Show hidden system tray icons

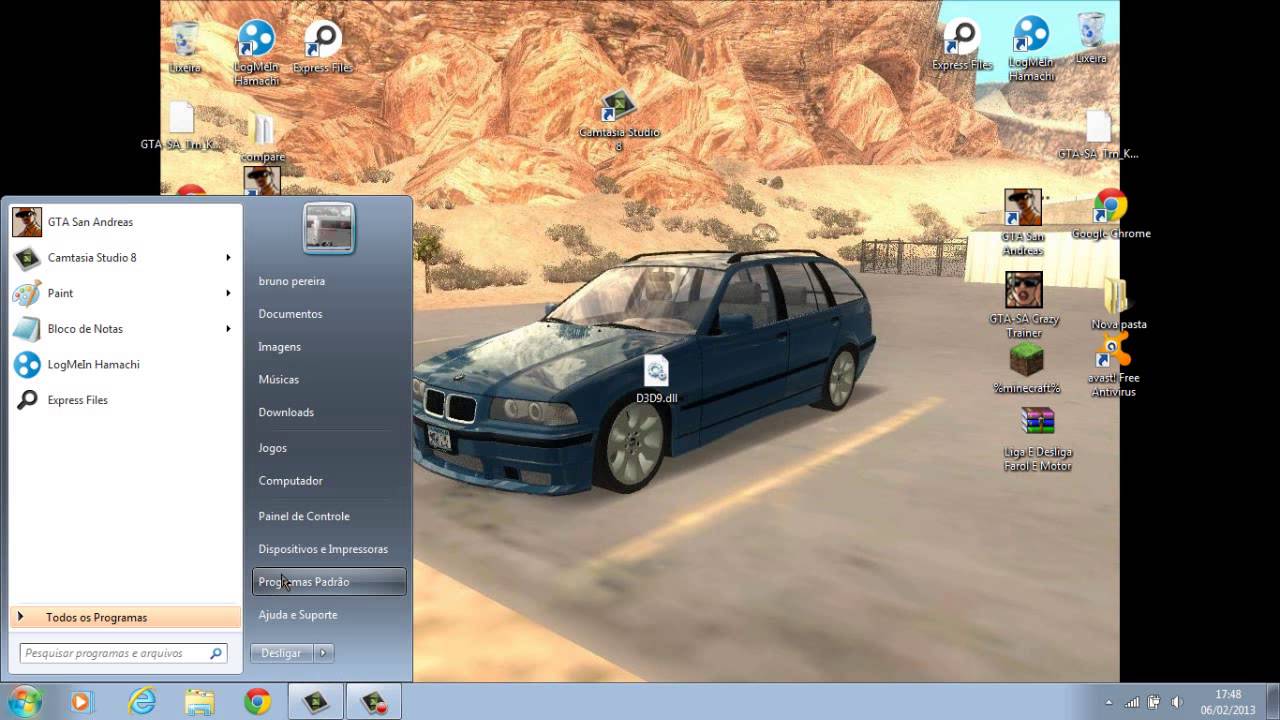tap(1108, 702)
